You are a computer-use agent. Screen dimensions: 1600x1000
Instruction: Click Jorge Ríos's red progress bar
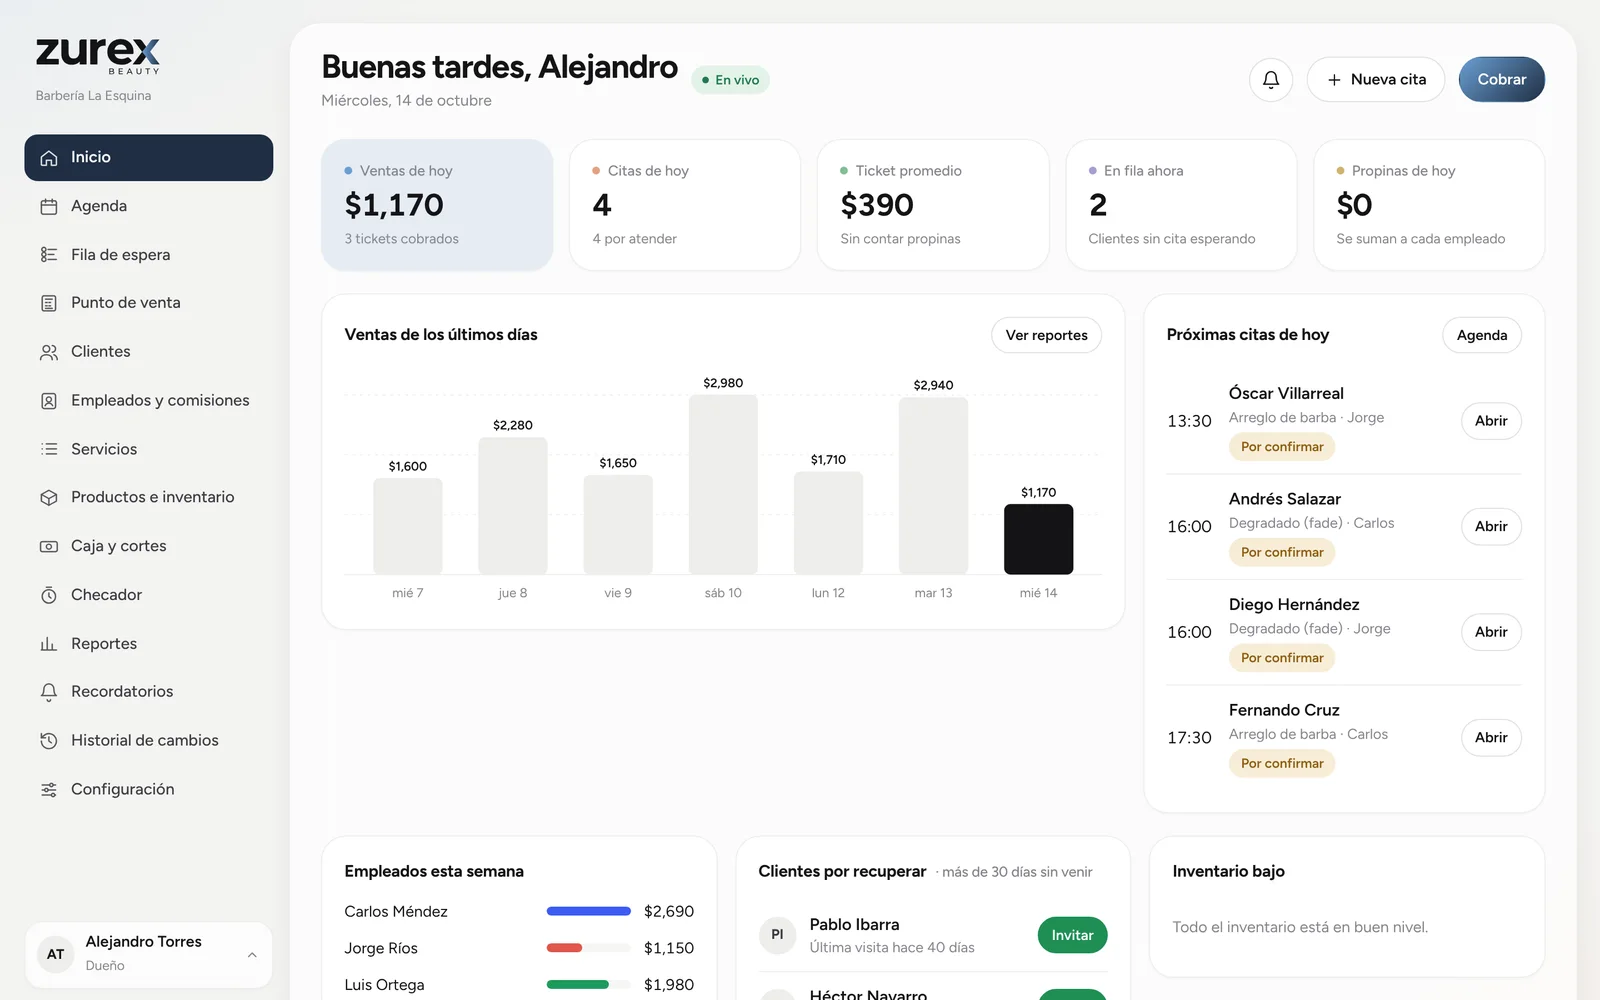(589, 948)
